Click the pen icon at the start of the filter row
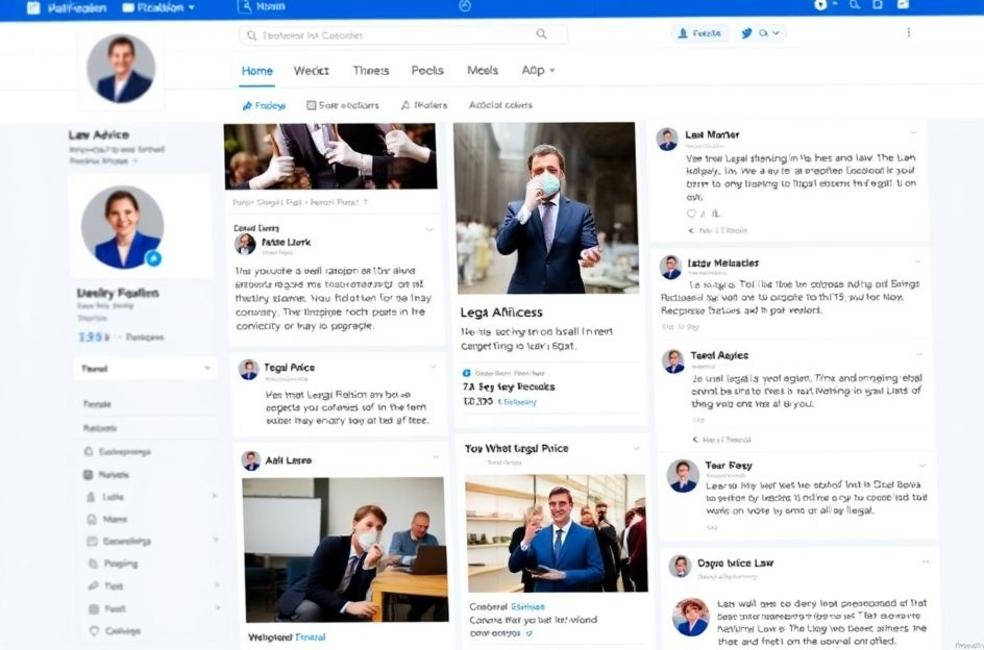This screenshot has width=984, height=650. pos(247,105)
